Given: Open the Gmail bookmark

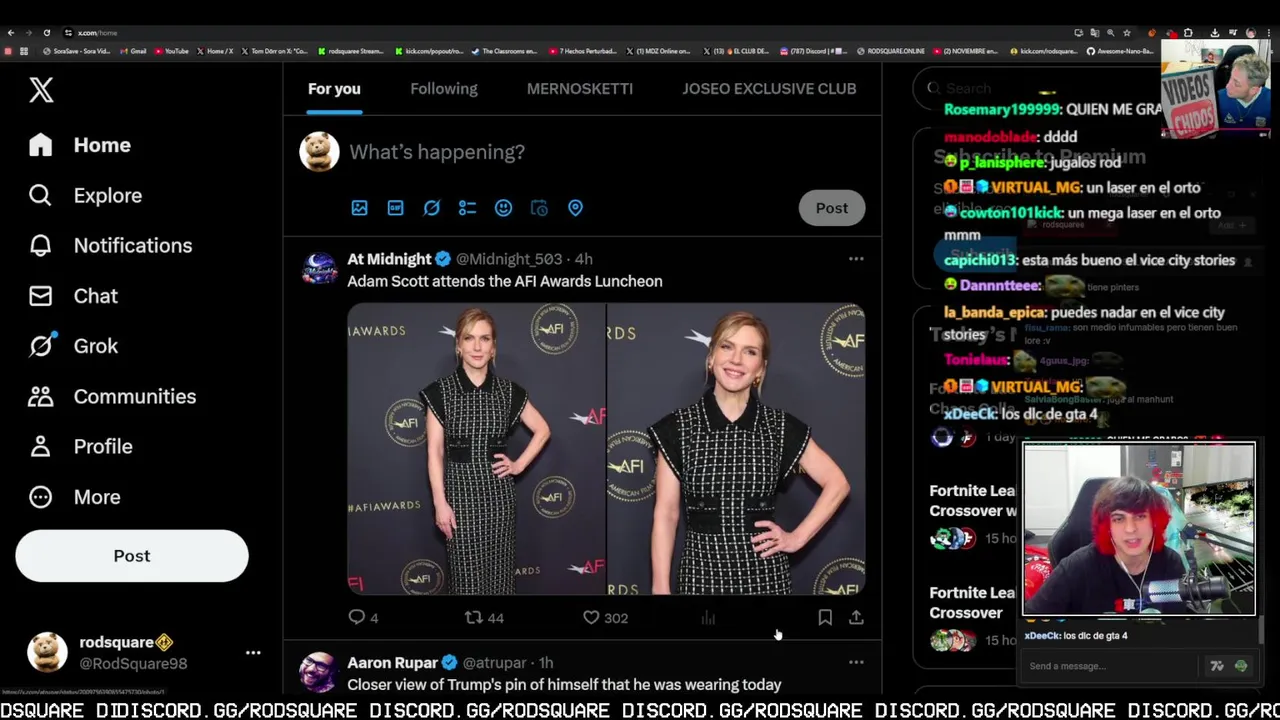Looking at the screenshot, I should 133,51.
